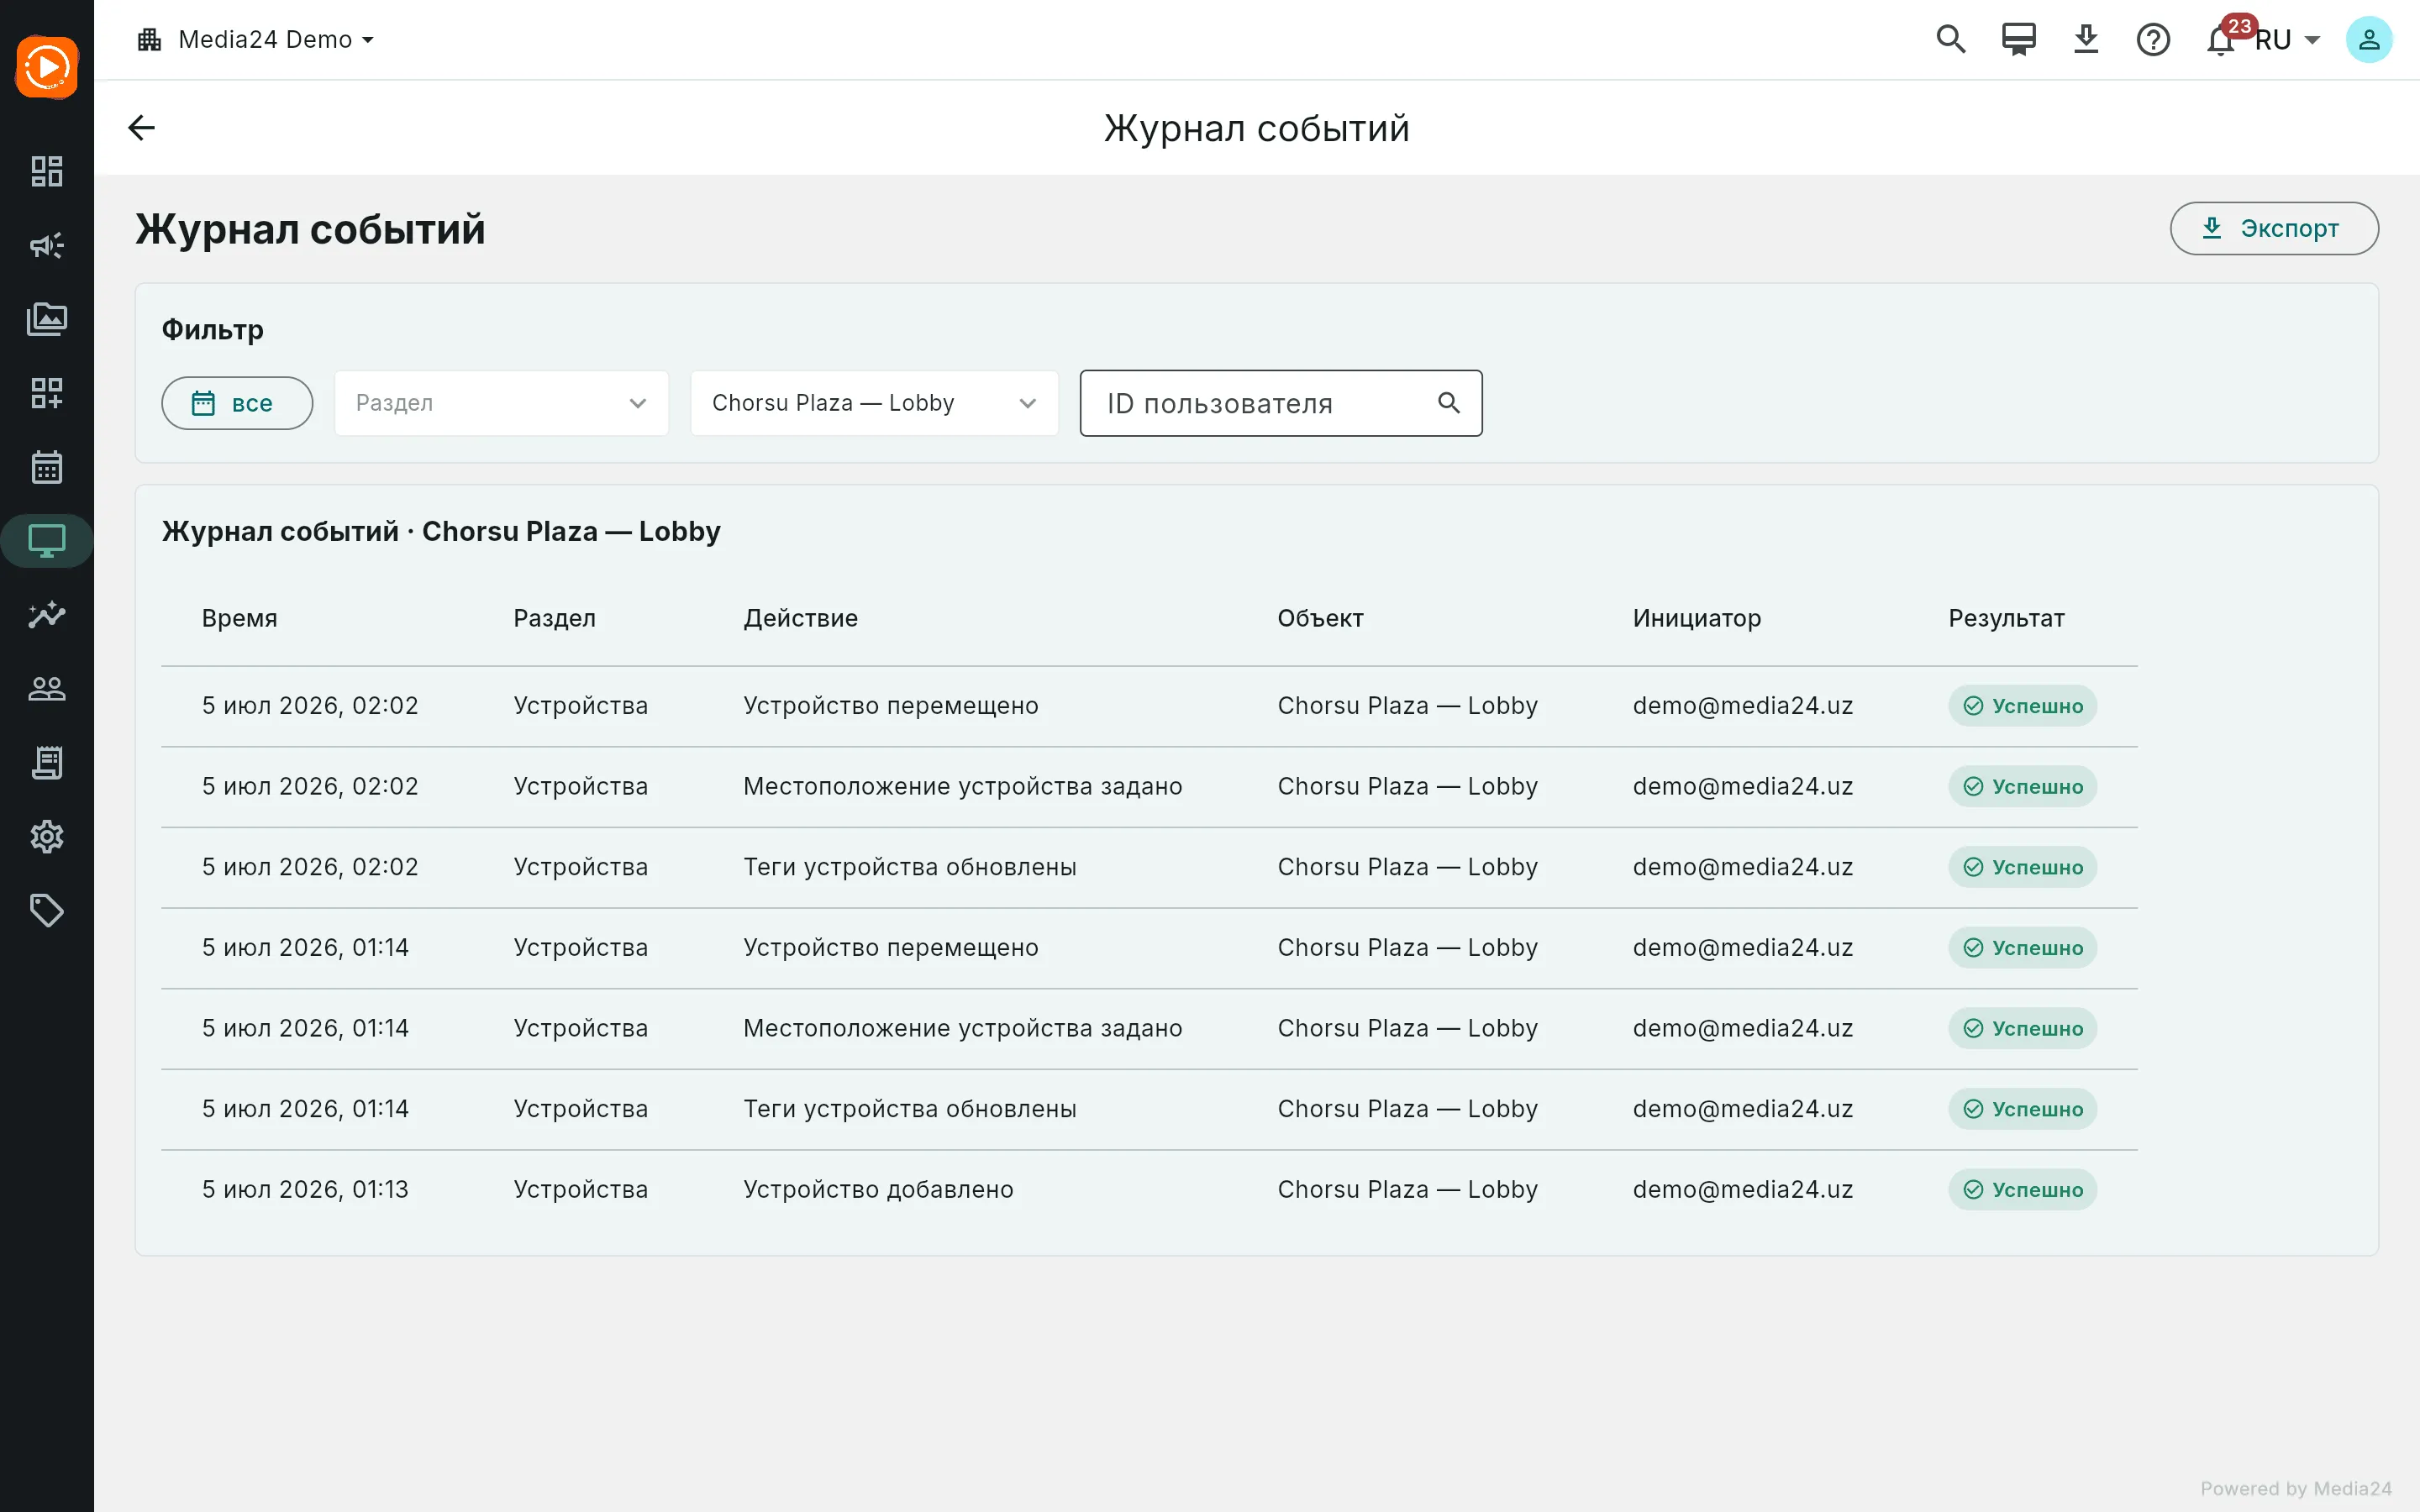Click the search icon in ID пользователя field

tap(1449, 403)
